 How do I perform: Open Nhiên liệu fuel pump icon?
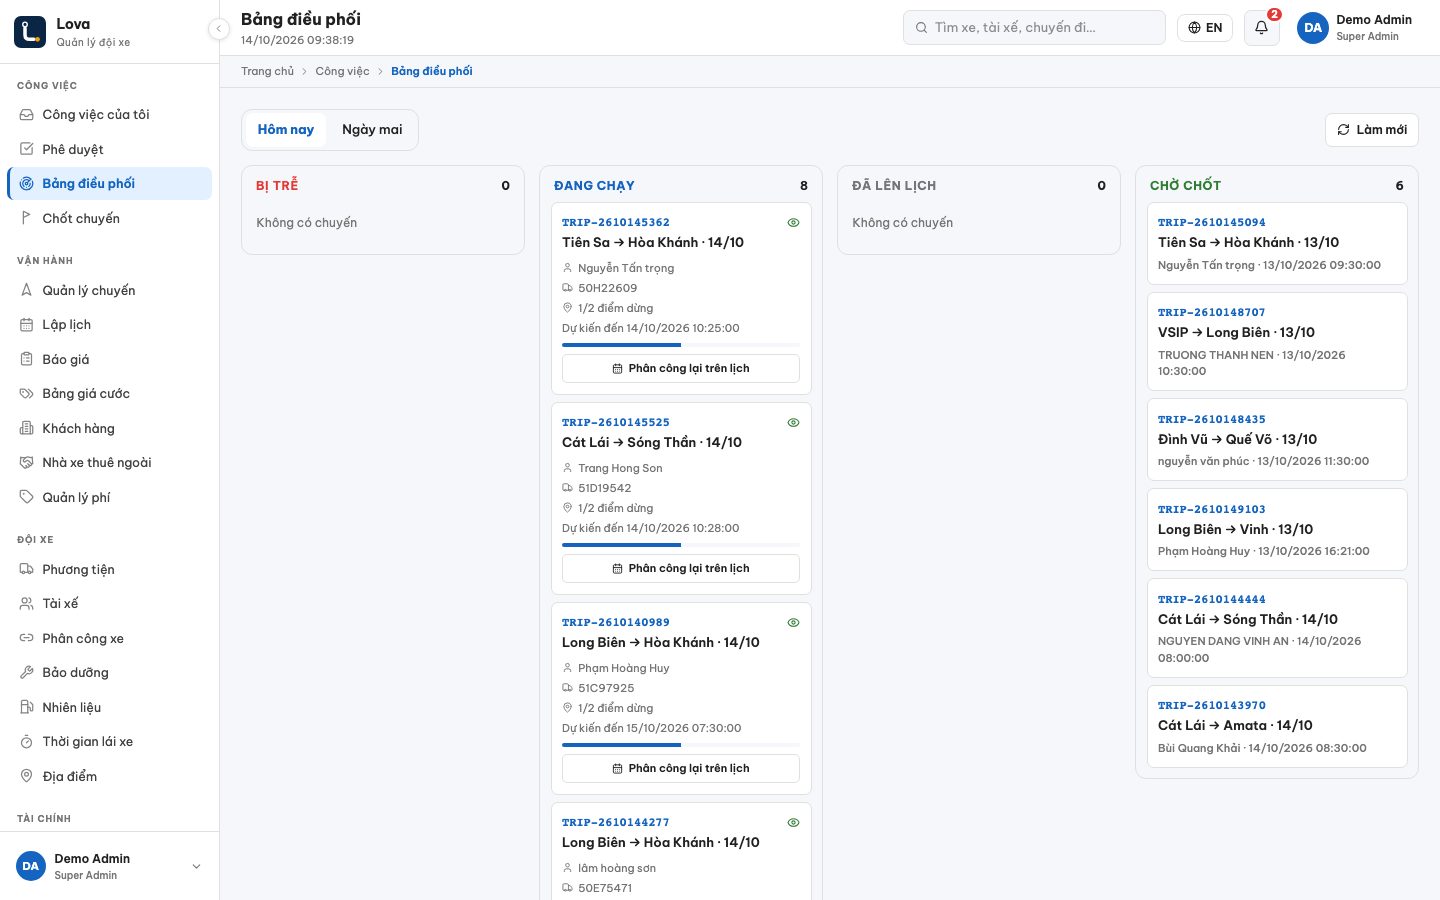(27, 707)
